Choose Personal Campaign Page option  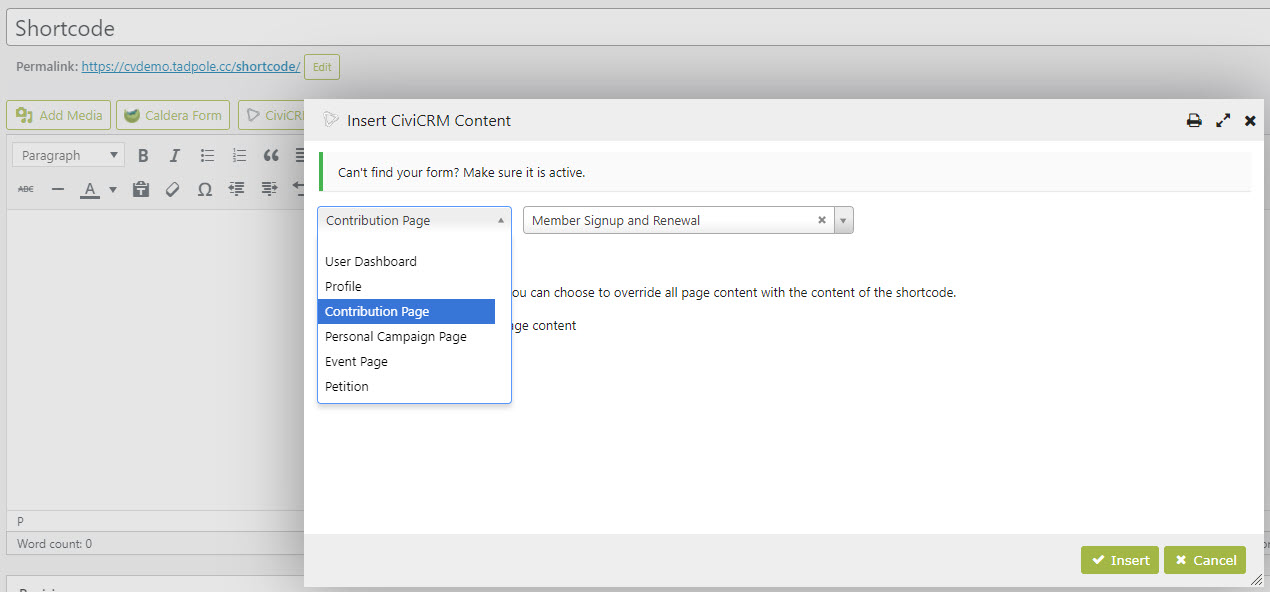pyautogui.click(x=406, y=336)
